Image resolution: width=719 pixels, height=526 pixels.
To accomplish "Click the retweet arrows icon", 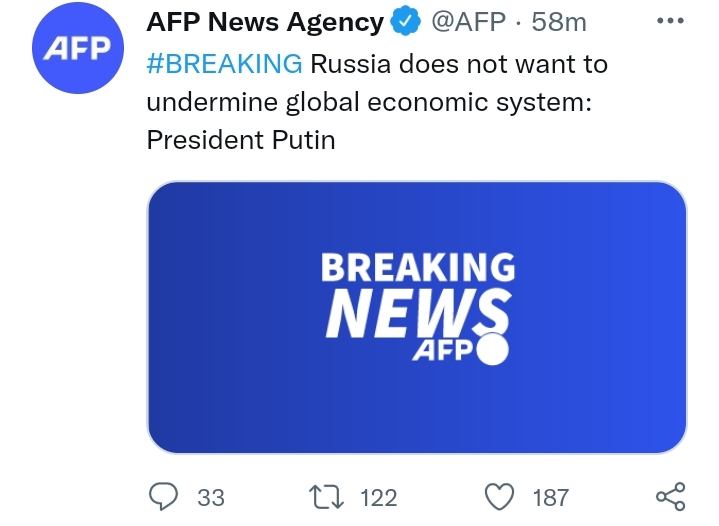I will (x=331, y=496).
